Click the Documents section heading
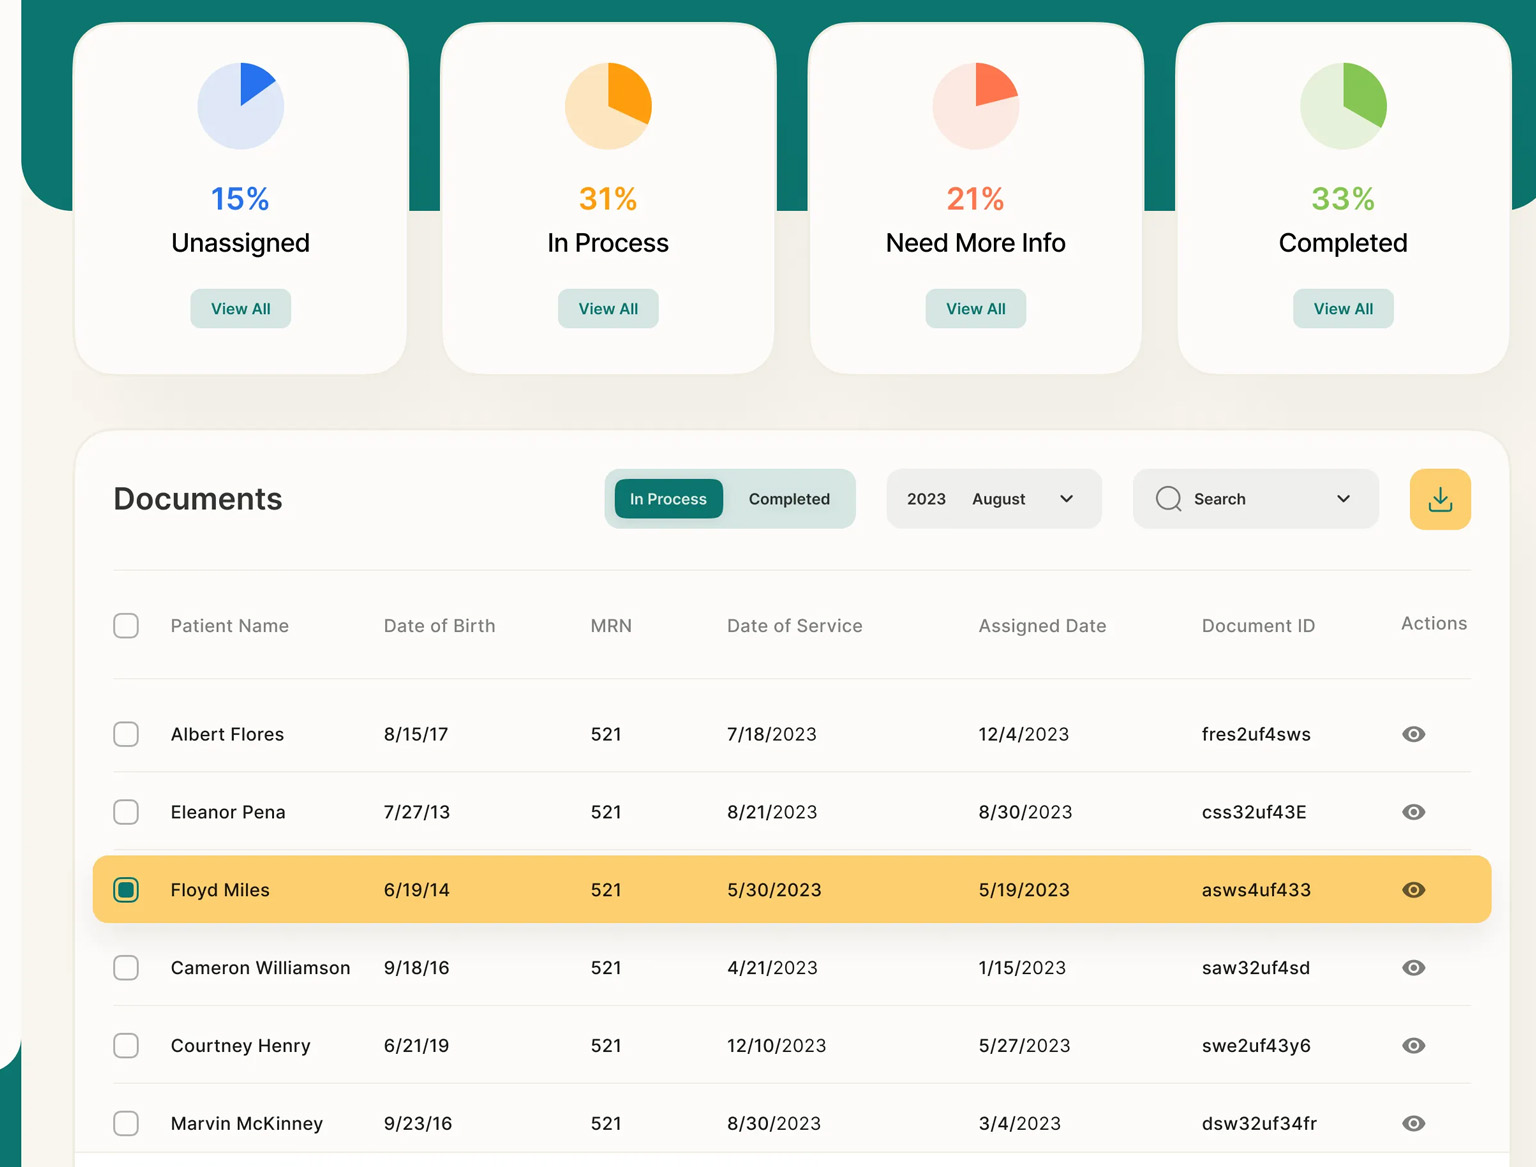 click(198, 499)
